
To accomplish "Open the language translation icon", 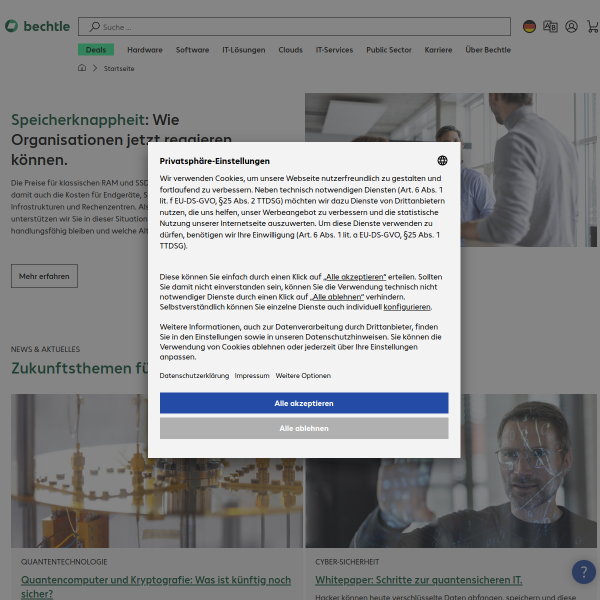I will pos(550,26).
